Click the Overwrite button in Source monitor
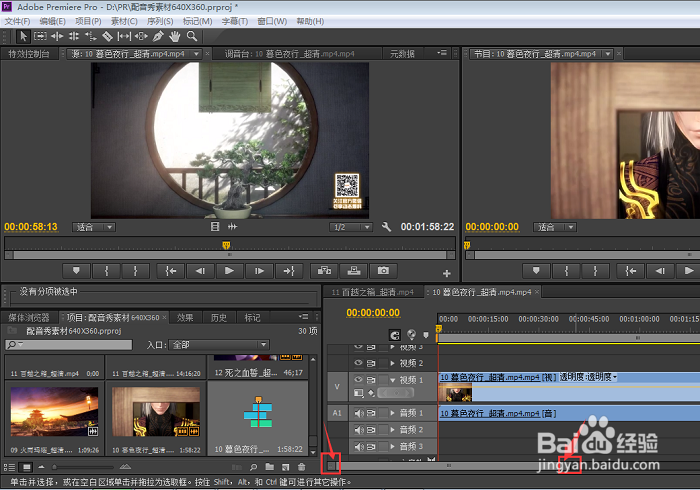Image resolution: width=700 pixels, height=490 pixels. click(354, 270)
